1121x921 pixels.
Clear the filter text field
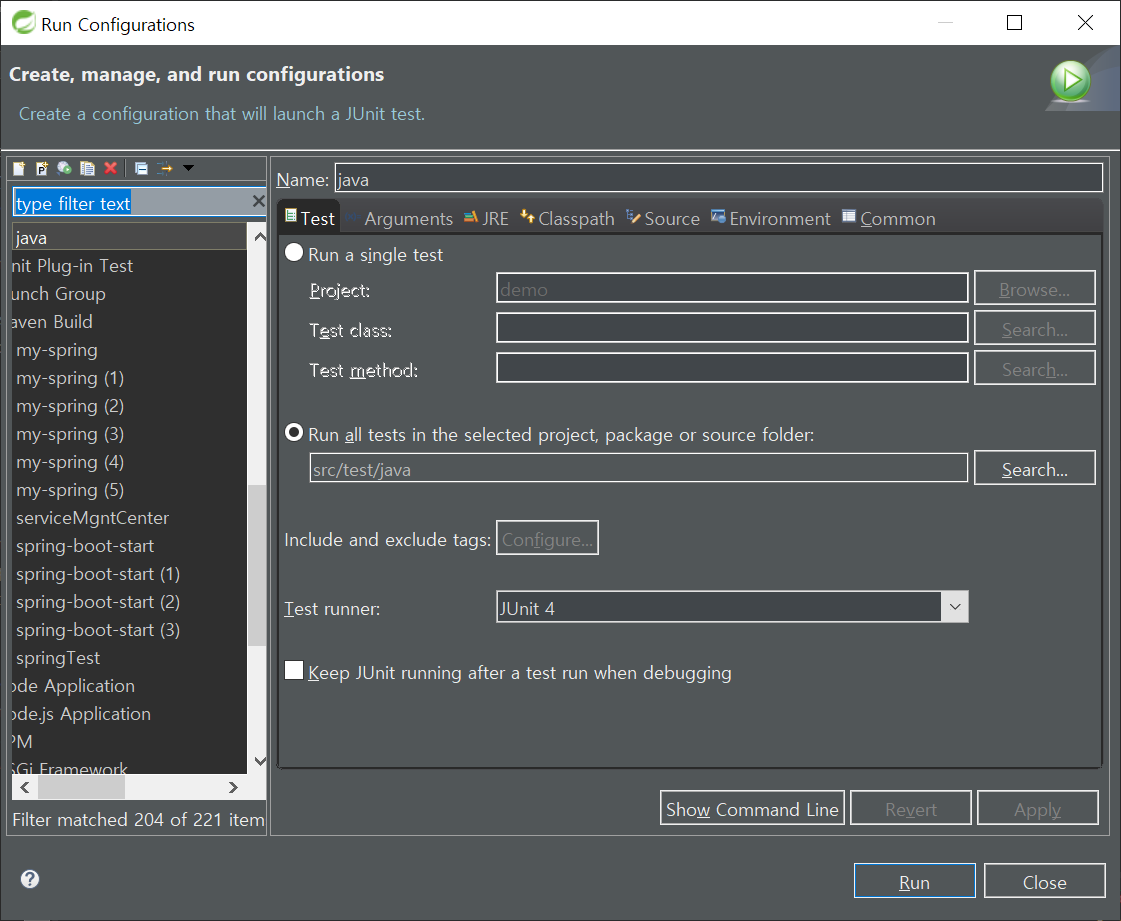[x=258, y=202]
